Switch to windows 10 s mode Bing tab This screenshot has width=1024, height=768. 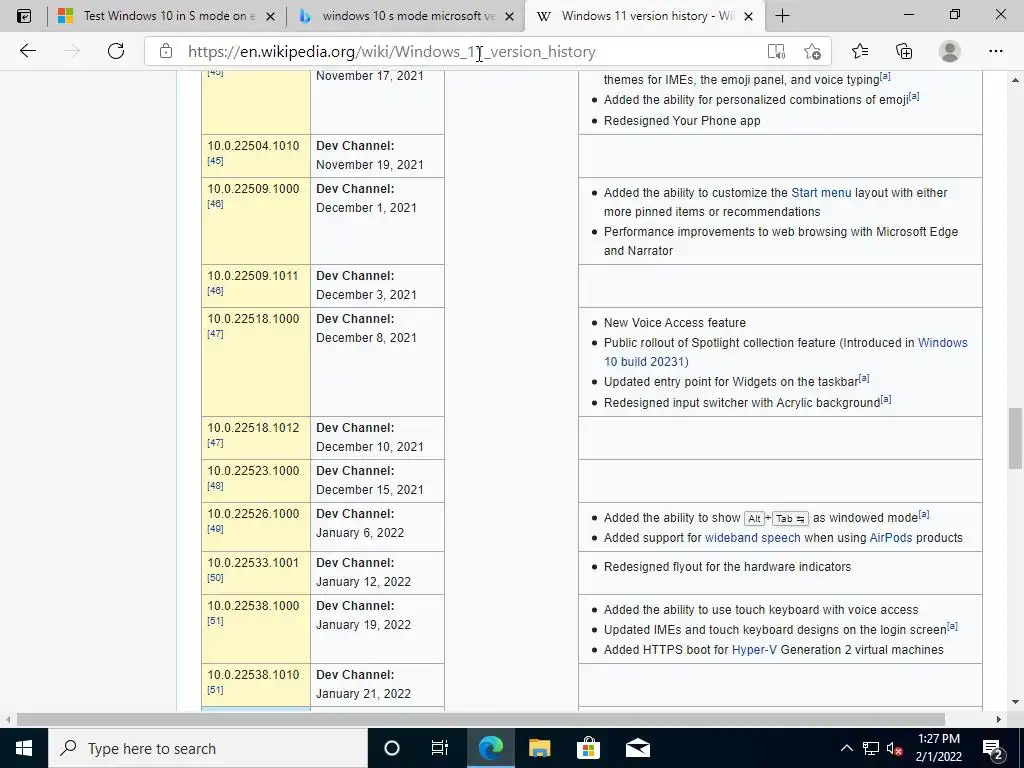405,16
